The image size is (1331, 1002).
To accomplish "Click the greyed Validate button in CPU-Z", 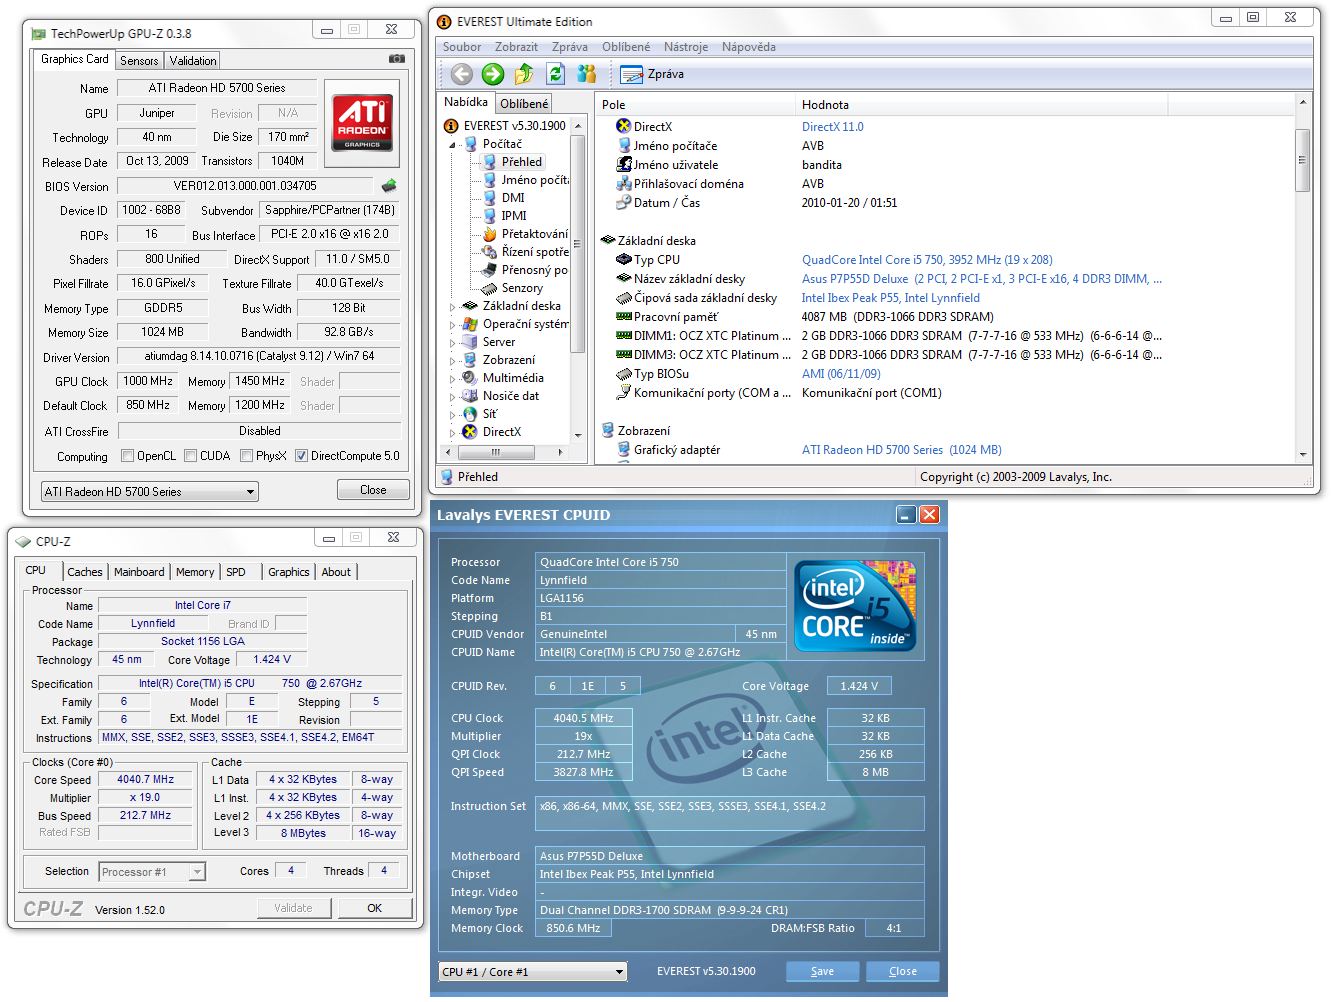I will (x=293, y=908).
